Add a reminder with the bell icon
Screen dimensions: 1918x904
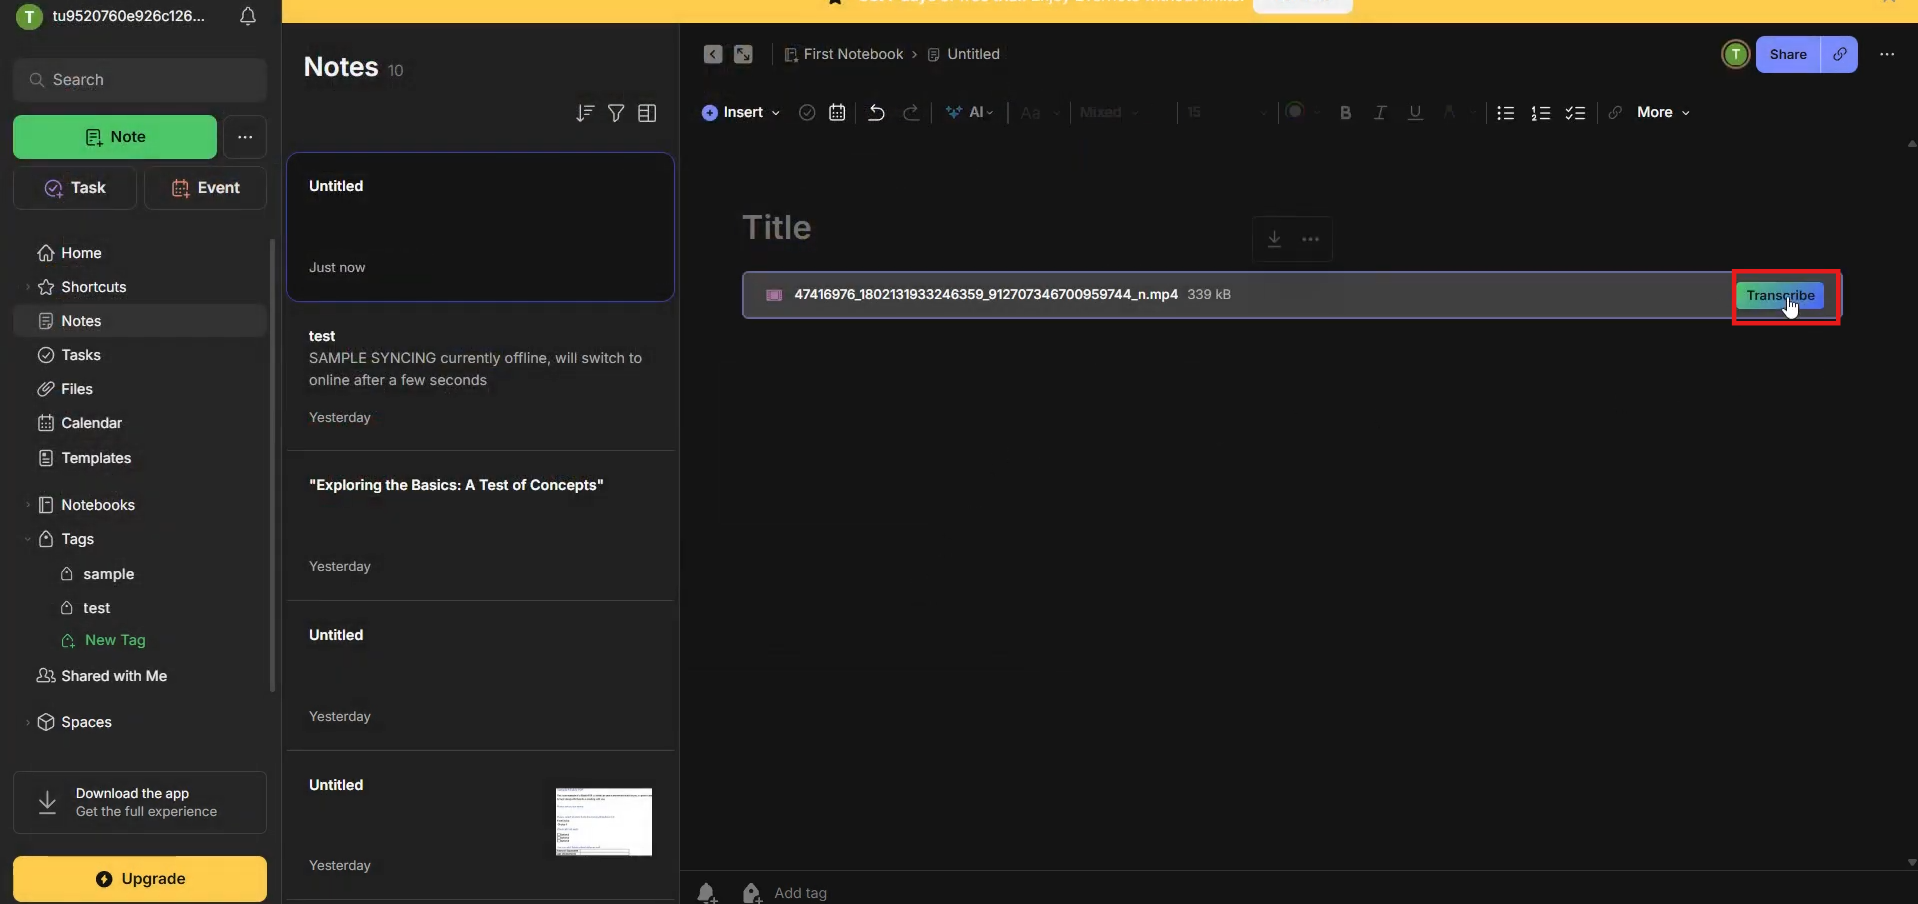coord(706,893)
